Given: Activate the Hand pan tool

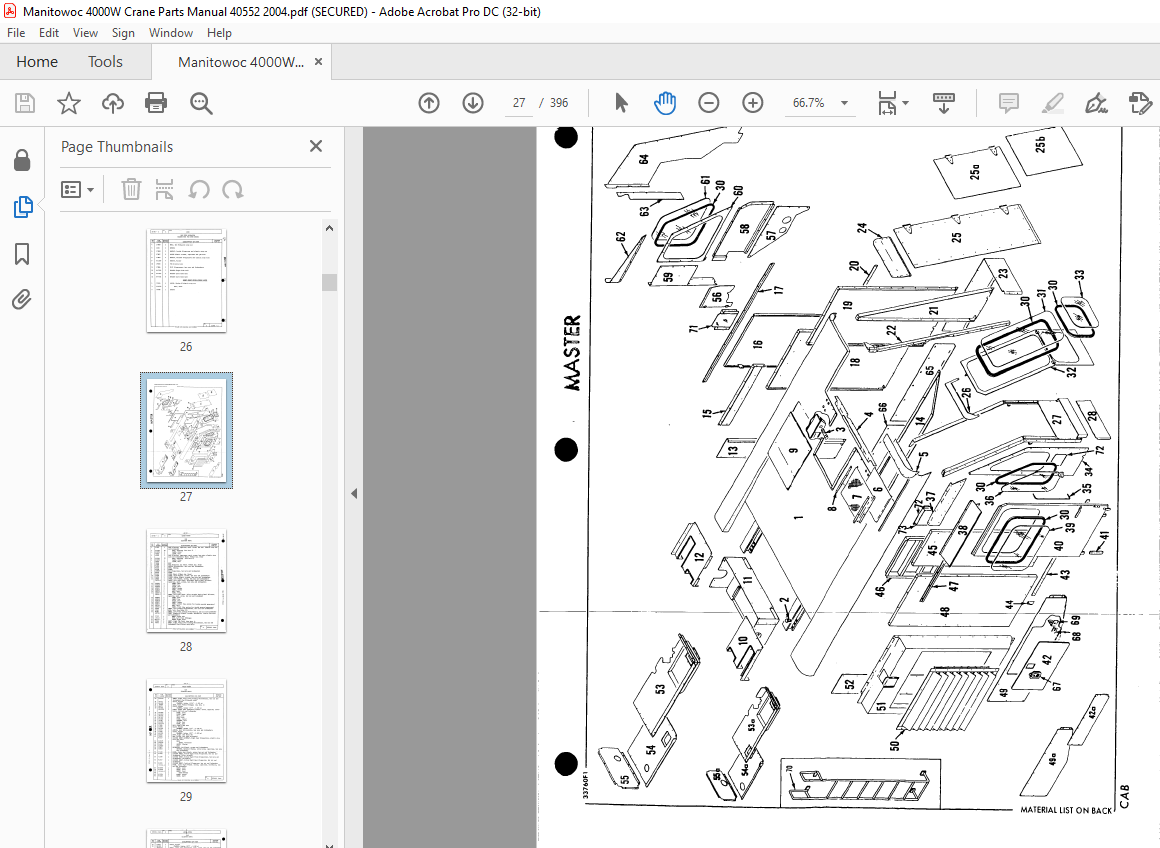Looking at the screenshot, I should (665, 103).
